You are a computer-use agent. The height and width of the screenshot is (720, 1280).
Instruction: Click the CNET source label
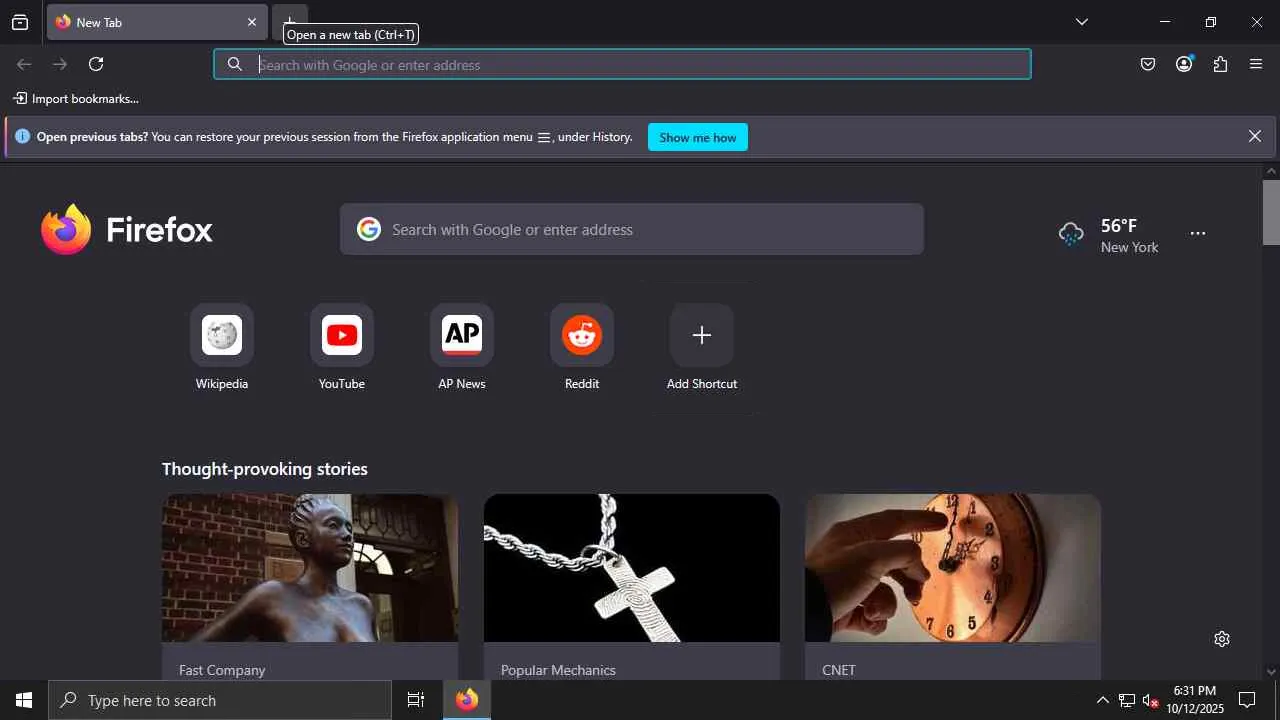tap(839, 670)
